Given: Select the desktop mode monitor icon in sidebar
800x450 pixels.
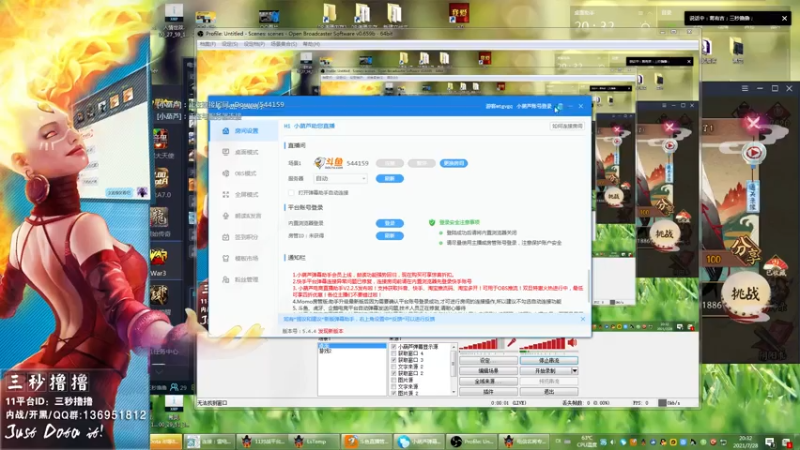Looking at the screenshot, I should point(226,152).
